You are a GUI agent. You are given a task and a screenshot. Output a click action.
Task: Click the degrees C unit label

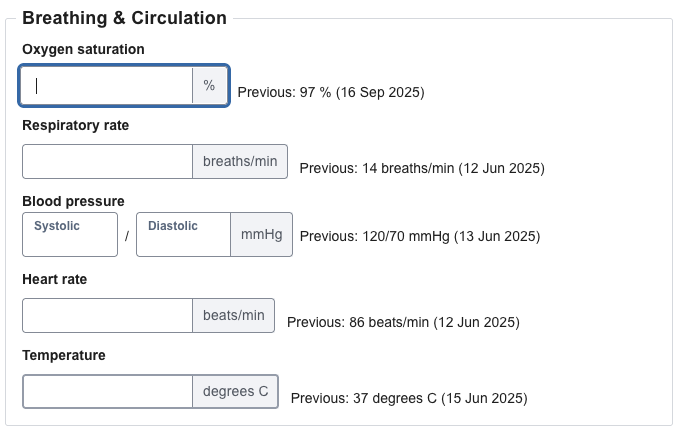(235, 391)
